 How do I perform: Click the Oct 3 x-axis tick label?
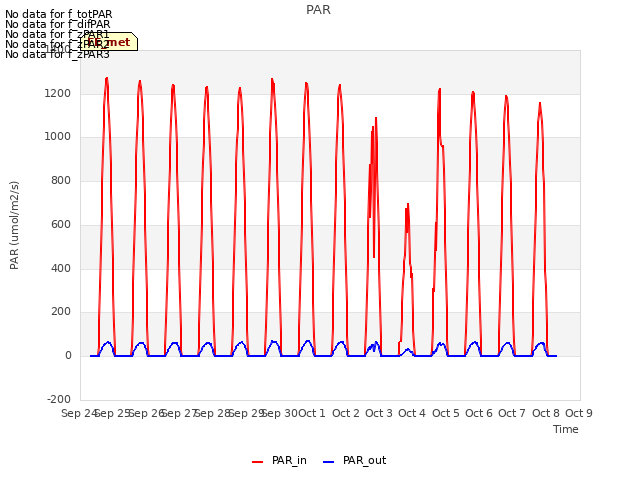(379, 413)
